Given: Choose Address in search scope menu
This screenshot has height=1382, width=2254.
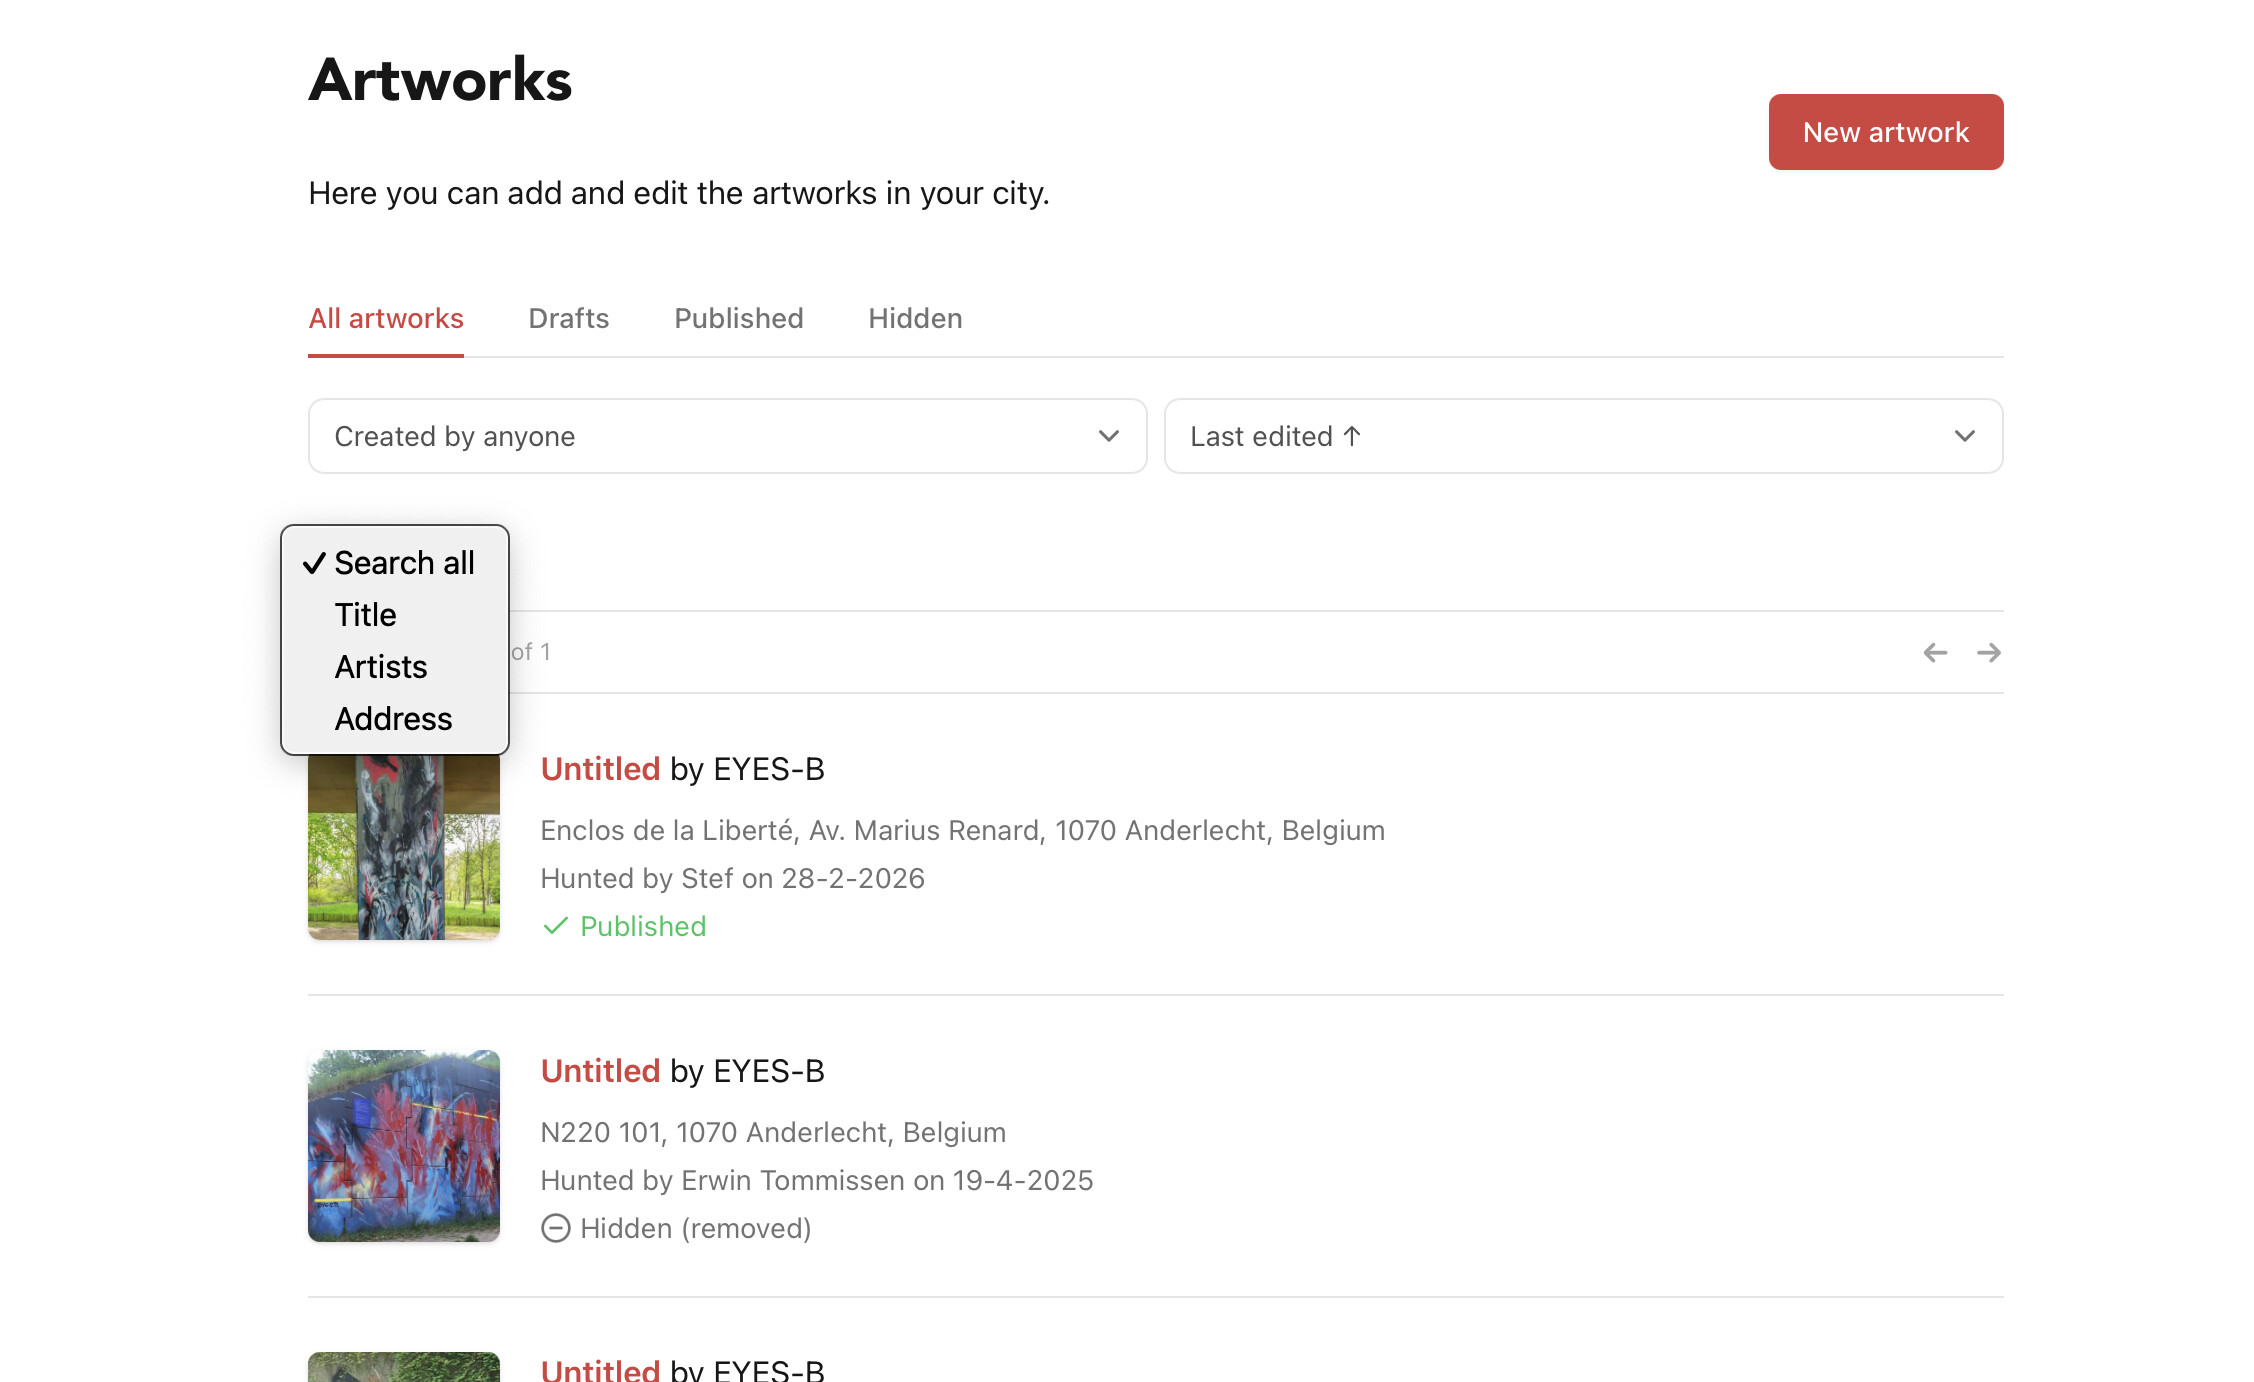Looking at the screenshot, I should point(393,719).
